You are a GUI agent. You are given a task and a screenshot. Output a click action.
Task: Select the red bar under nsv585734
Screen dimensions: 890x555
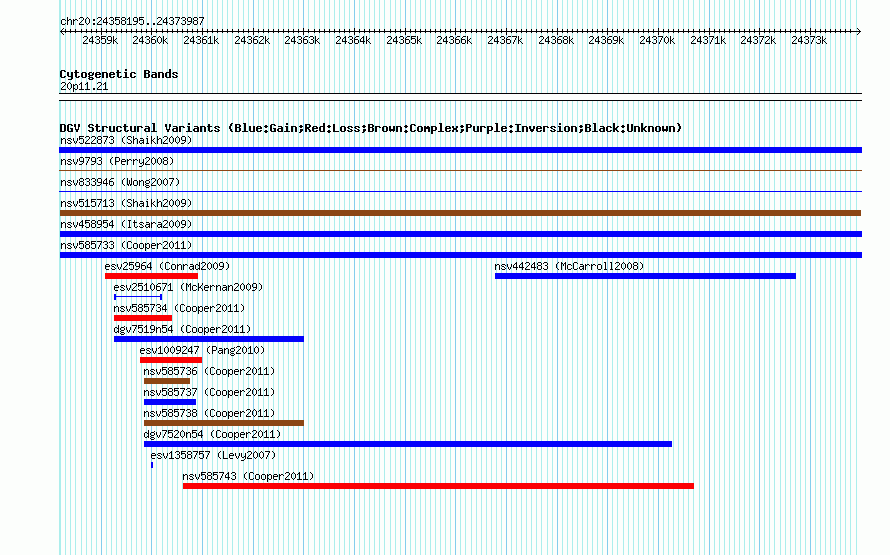pos(143,318)
